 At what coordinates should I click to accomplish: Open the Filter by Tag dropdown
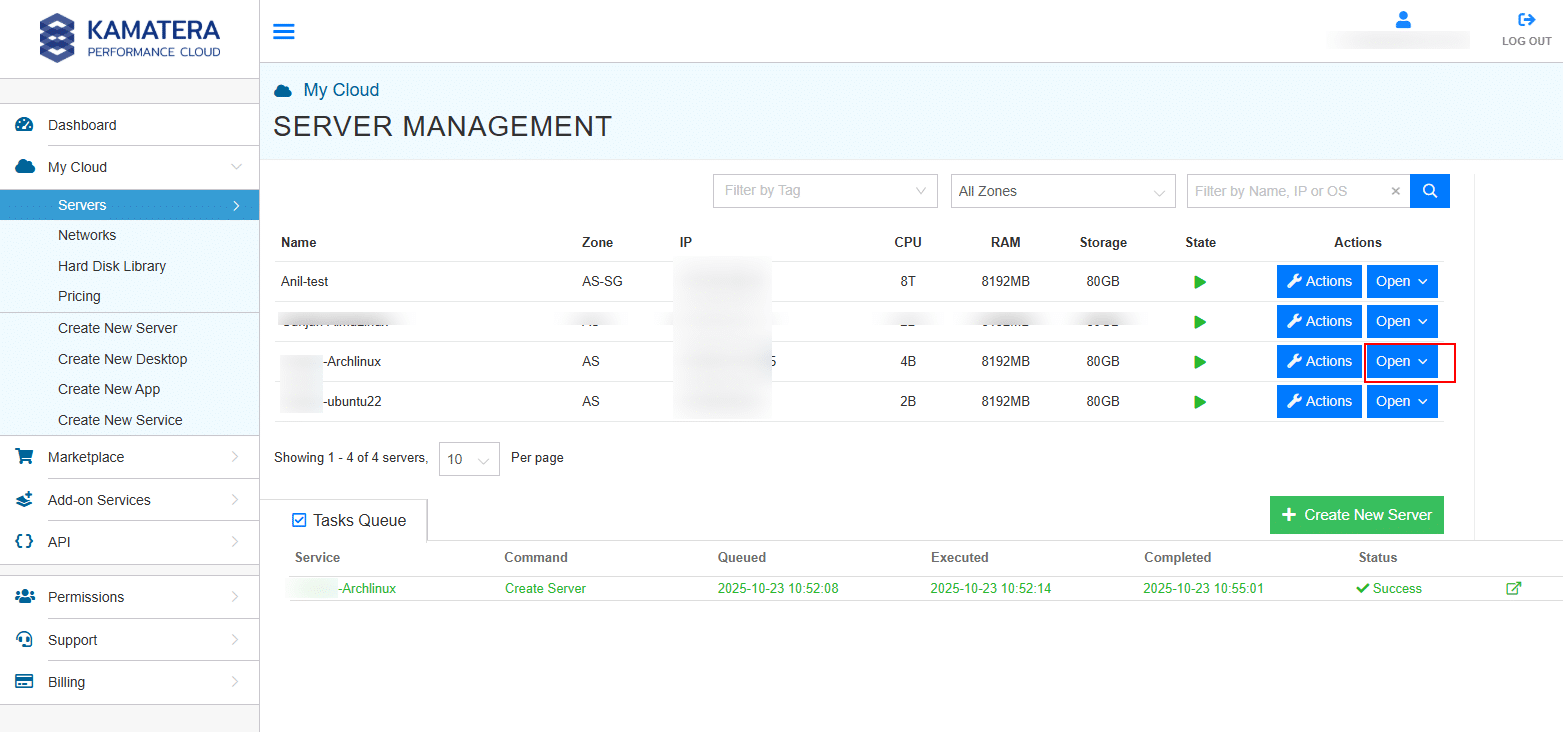pos(824,191)
